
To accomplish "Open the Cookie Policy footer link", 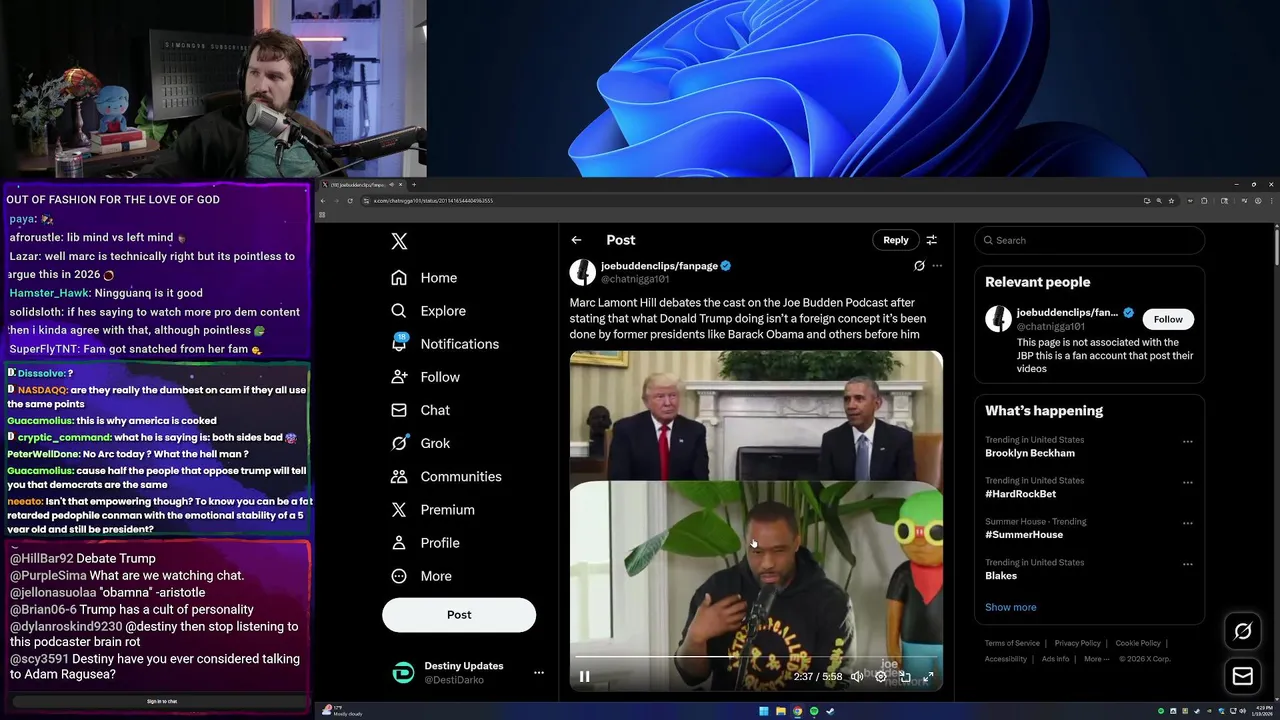I will (x=1138, y=643).
